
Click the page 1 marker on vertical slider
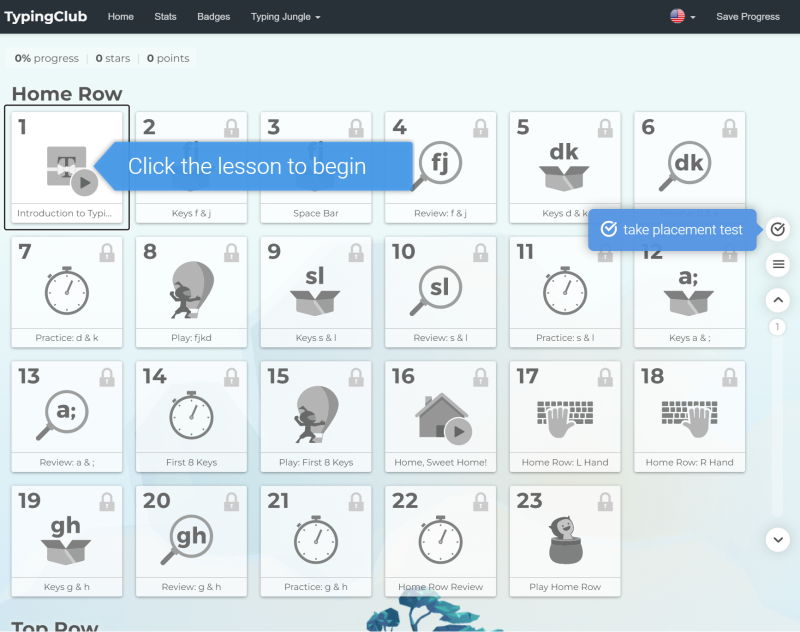tap(777, 327)
